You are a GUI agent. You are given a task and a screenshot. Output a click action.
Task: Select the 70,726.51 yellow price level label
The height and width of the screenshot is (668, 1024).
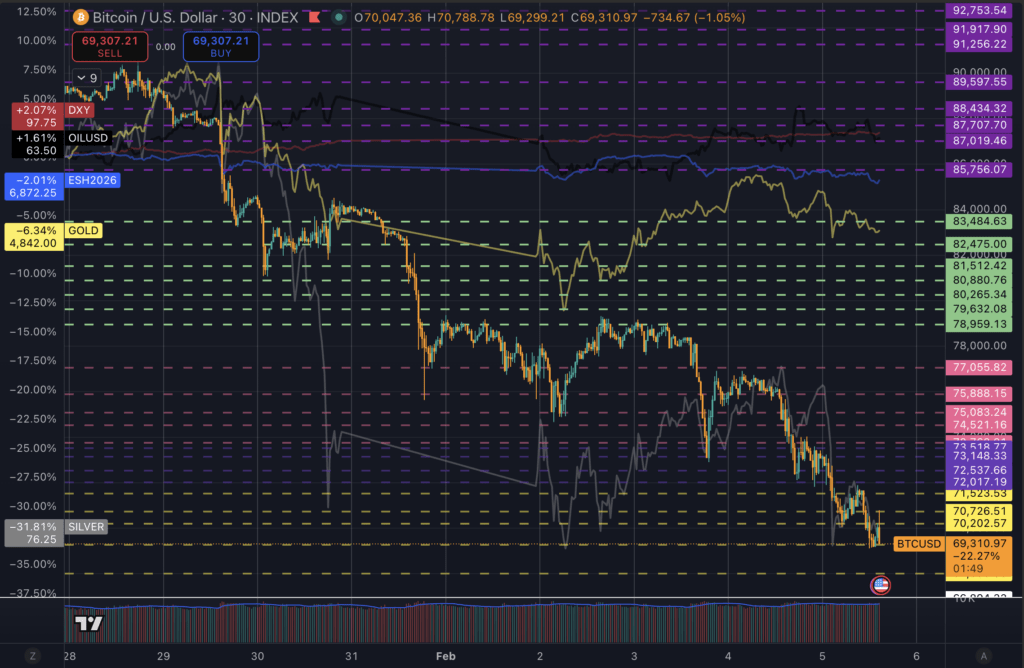(x=979, y=511)
